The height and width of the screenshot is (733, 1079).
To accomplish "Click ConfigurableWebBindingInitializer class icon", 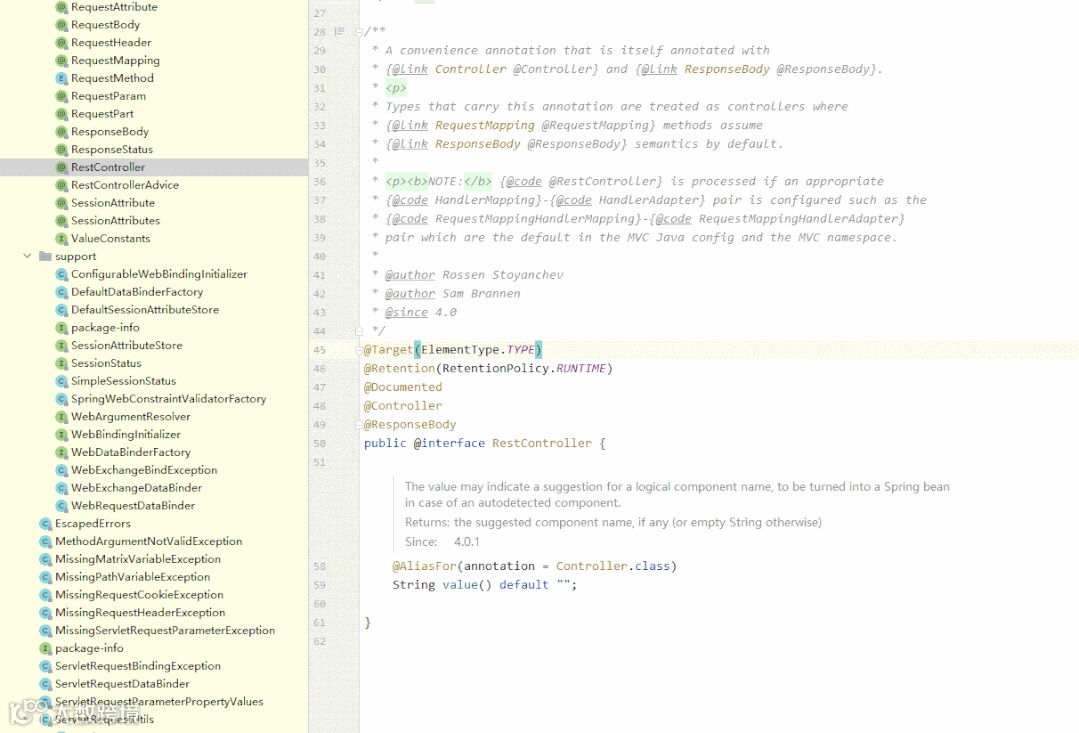I will point(61,274).
